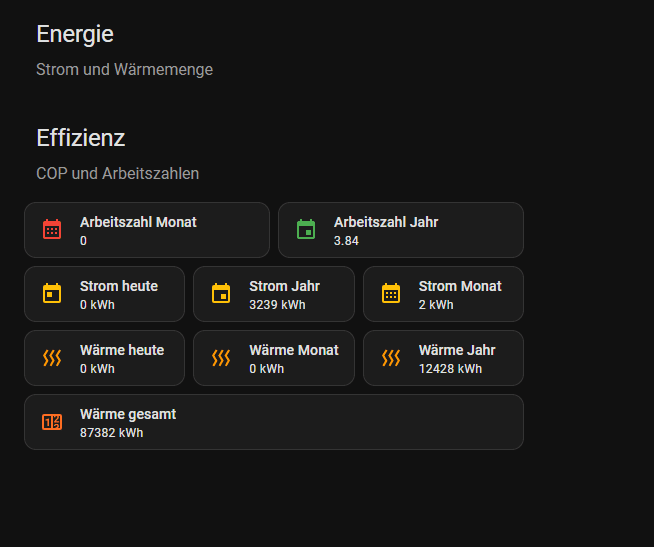Click the yellow calendar icon beside Strom Jahr

point(221,293)
